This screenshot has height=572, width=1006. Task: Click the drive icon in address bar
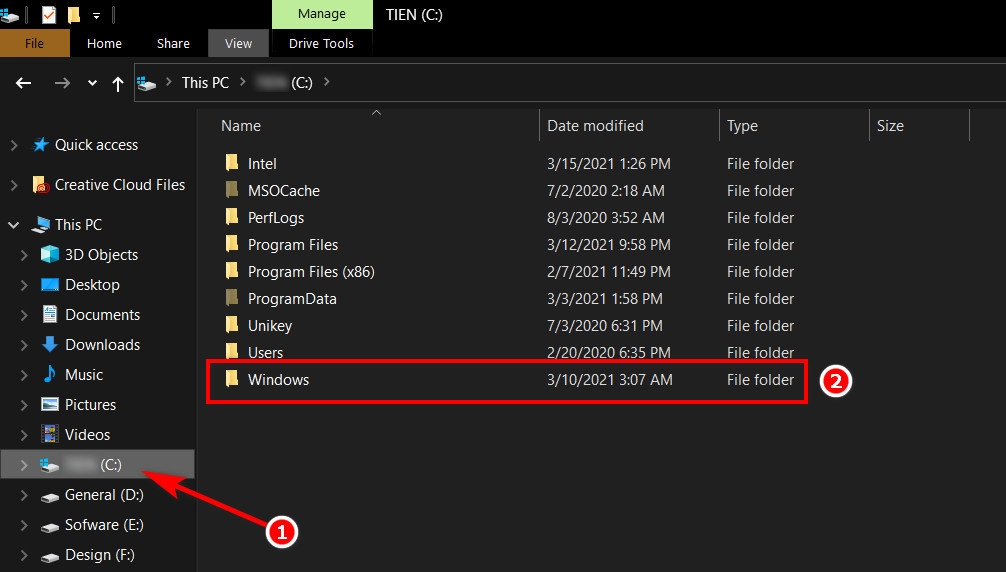(147, 83)
